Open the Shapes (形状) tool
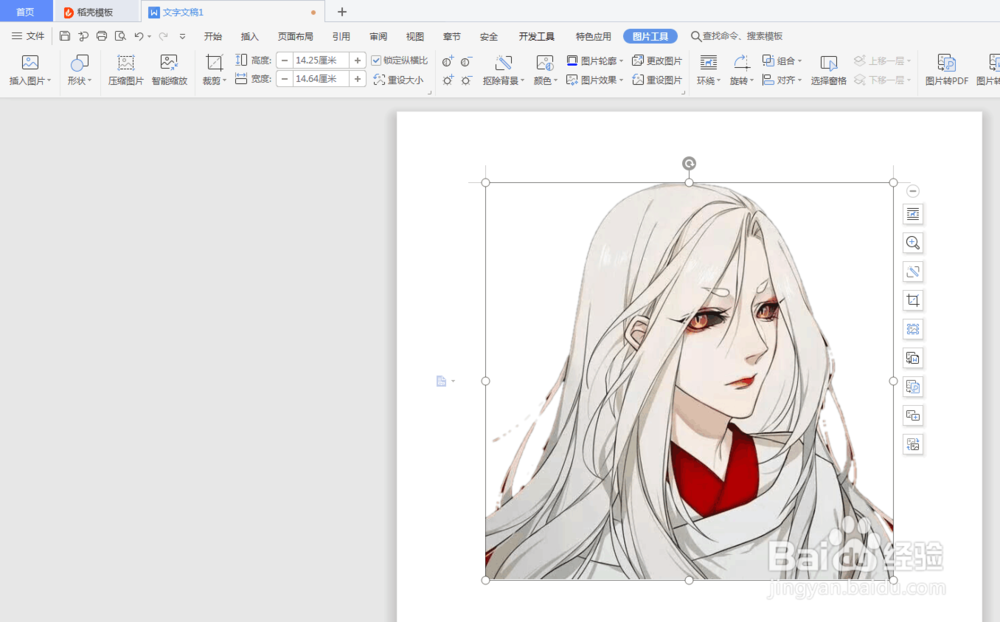 pos(79,63)
